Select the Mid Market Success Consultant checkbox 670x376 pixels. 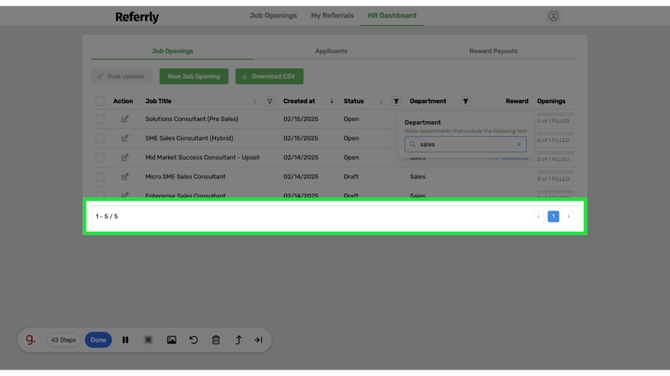100,157
